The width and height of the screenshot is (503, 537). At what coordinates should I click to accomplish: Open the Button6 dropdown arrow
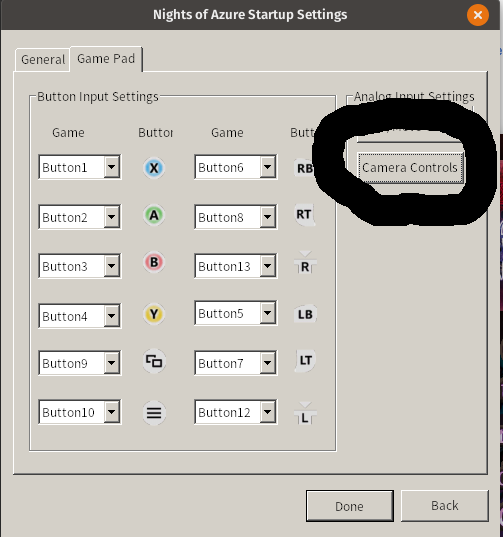pyautogui.click(x=268, y=167)
